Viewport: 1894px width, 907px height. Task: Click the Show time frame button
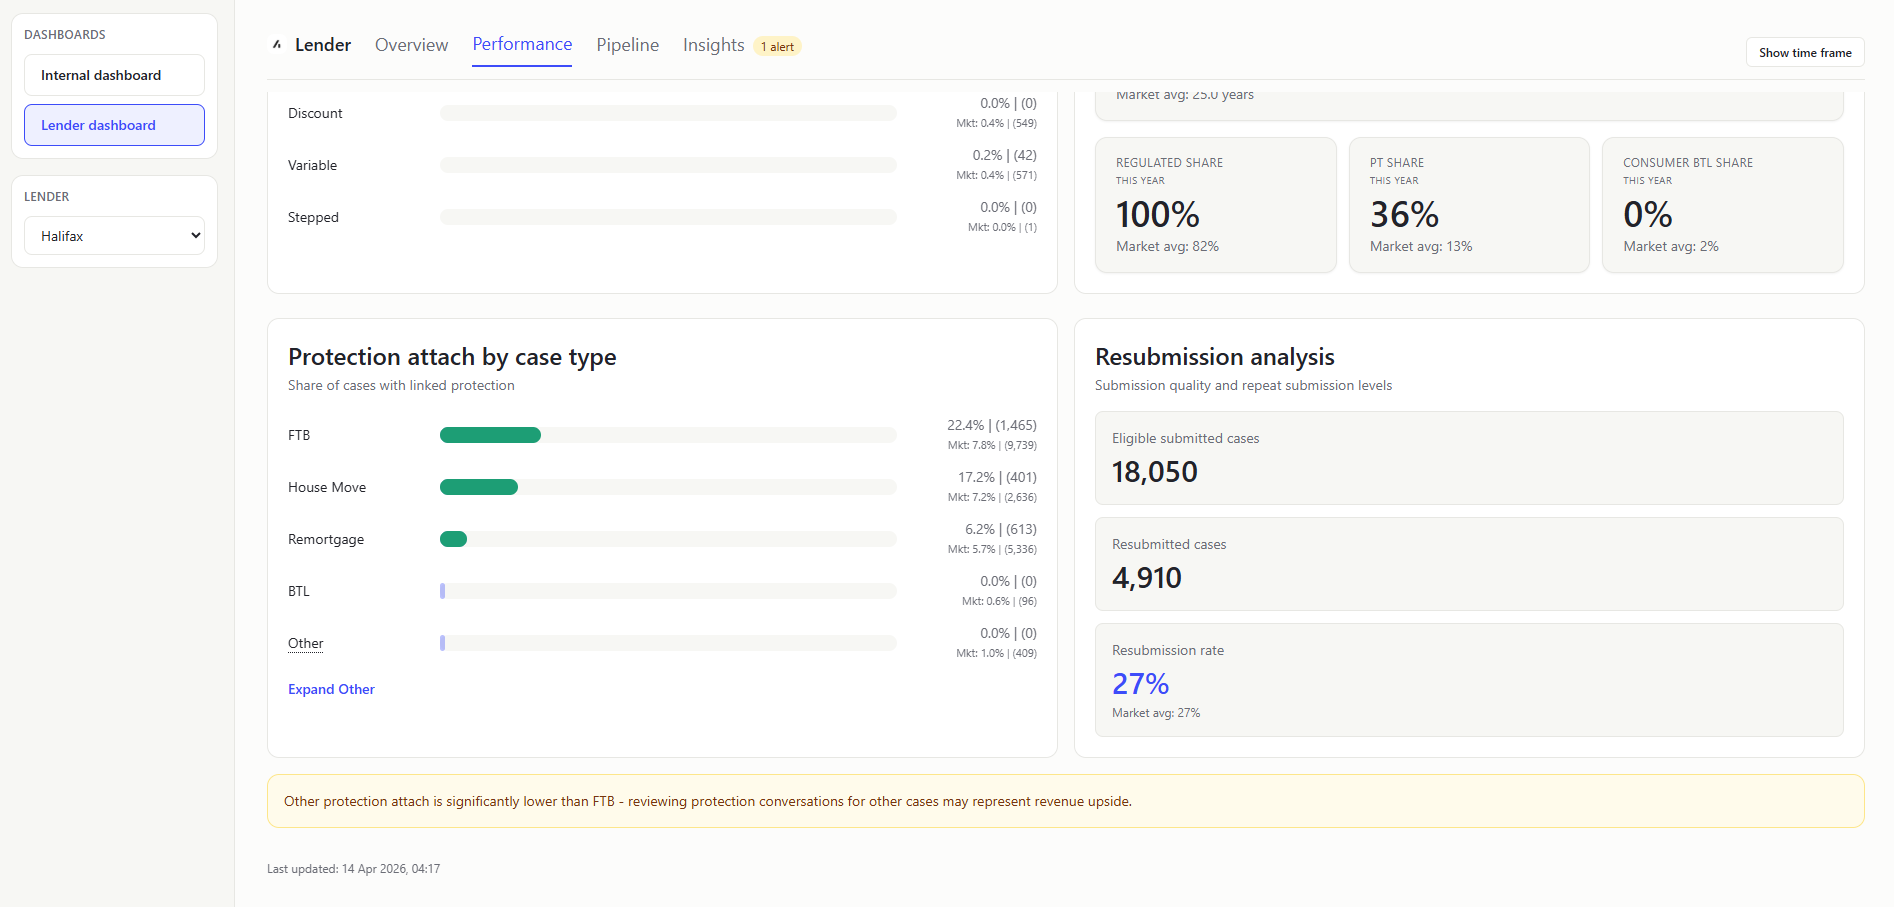(1804, 51)
